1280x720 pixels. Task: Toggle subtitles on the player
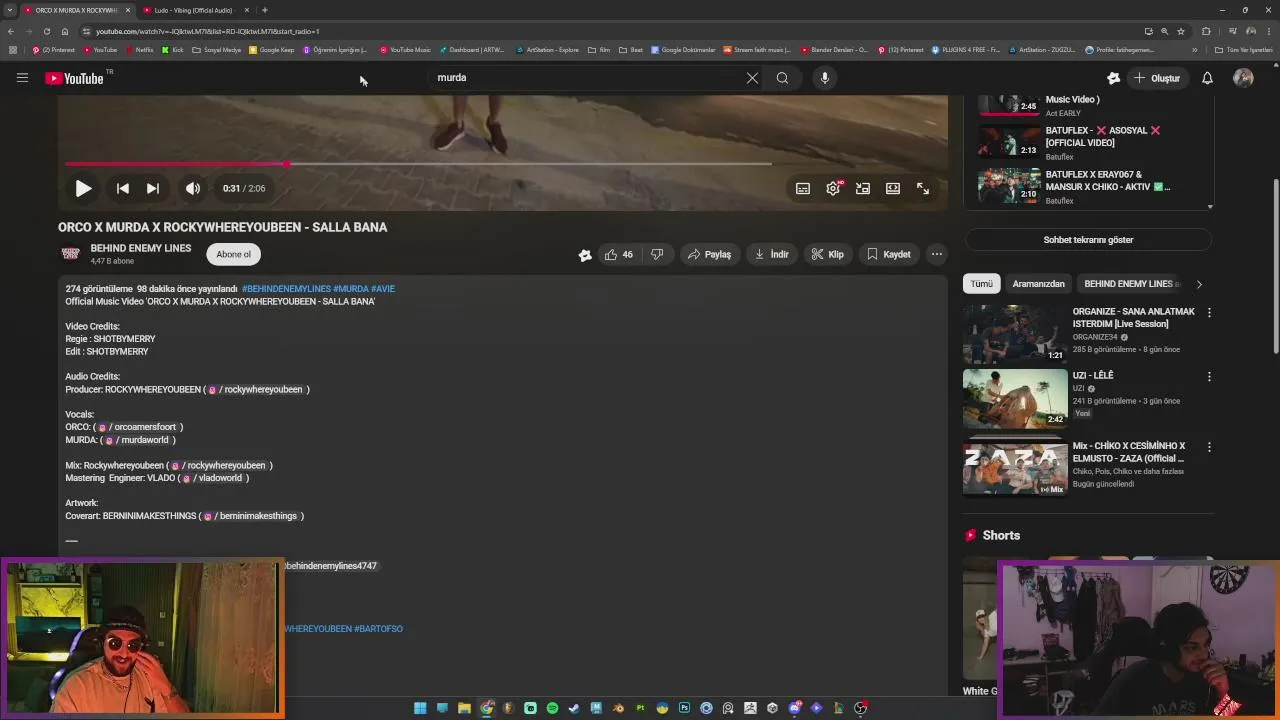803,188
